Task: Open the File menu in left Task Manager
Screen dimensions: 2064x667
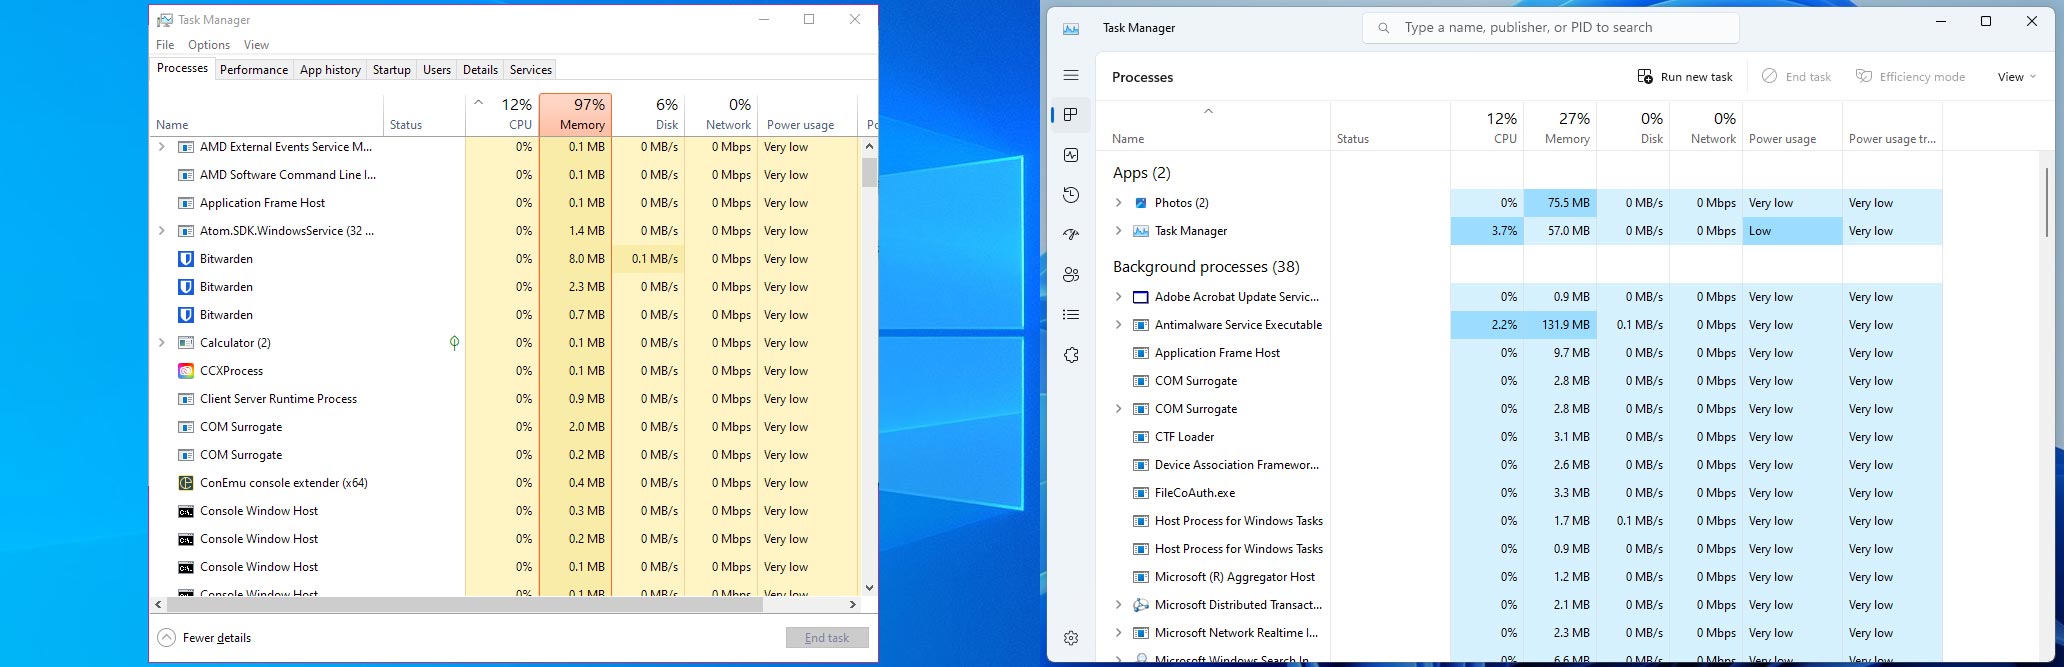Action: tap(165, 45)
